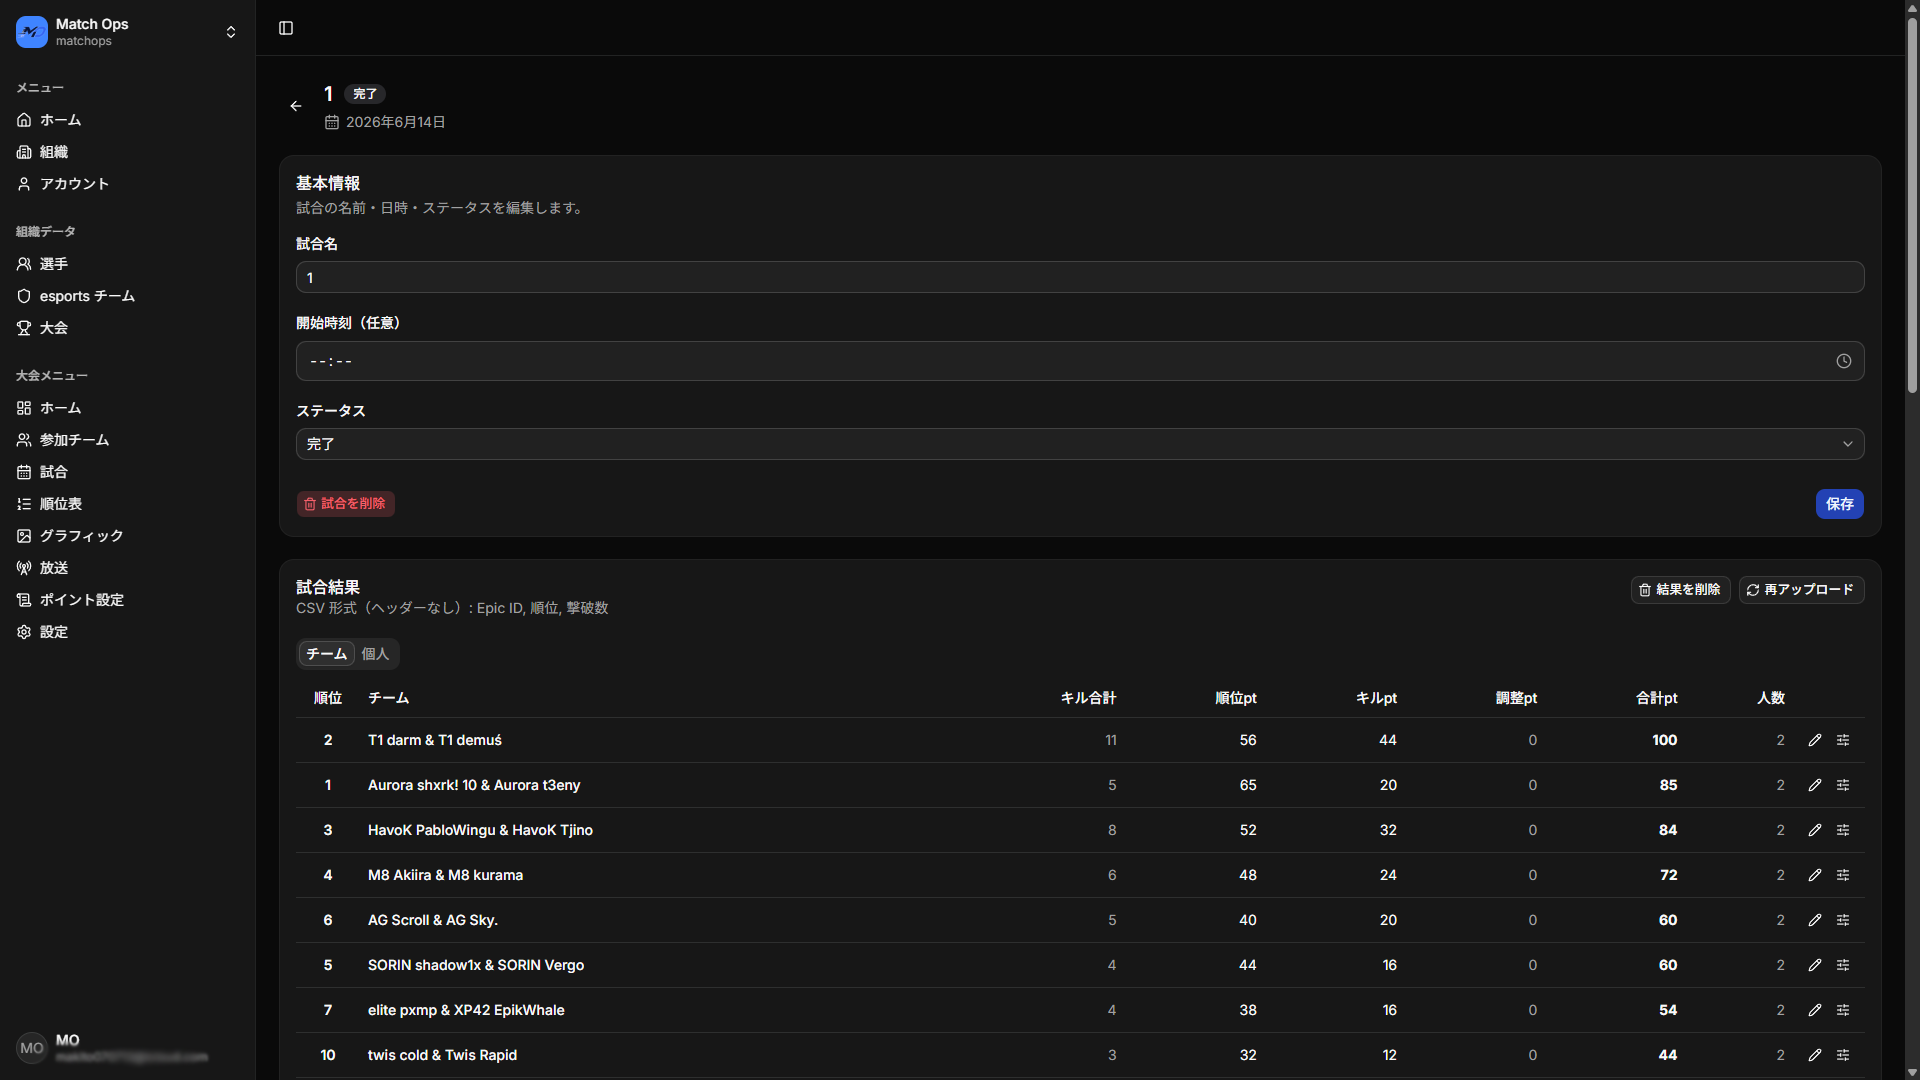Open 参加チーム in the sidebar

(x=128, y=440)
